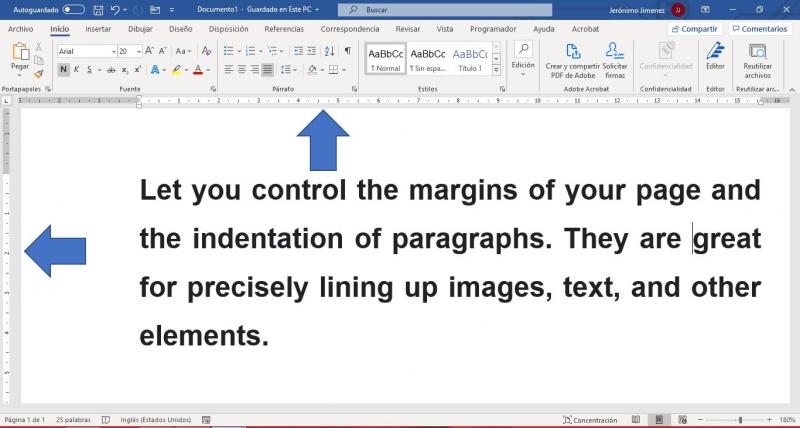Open the Insertar tab

tap(98, 29)
